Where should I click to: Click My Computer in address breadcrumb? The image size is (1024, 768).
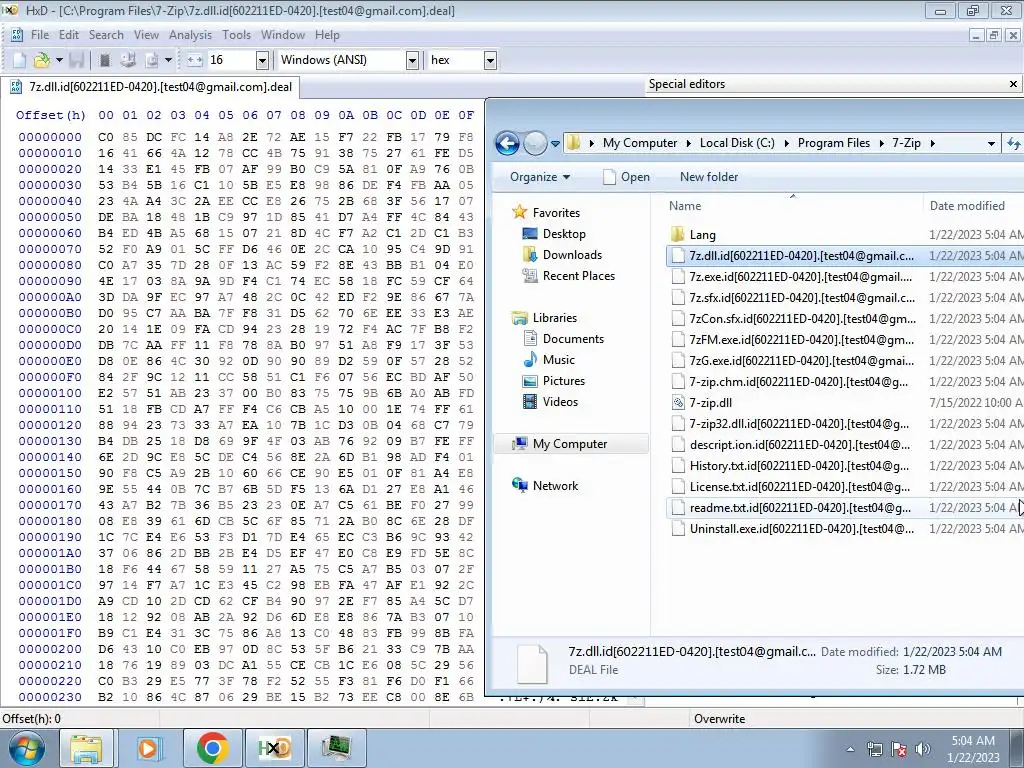(640, 143)
